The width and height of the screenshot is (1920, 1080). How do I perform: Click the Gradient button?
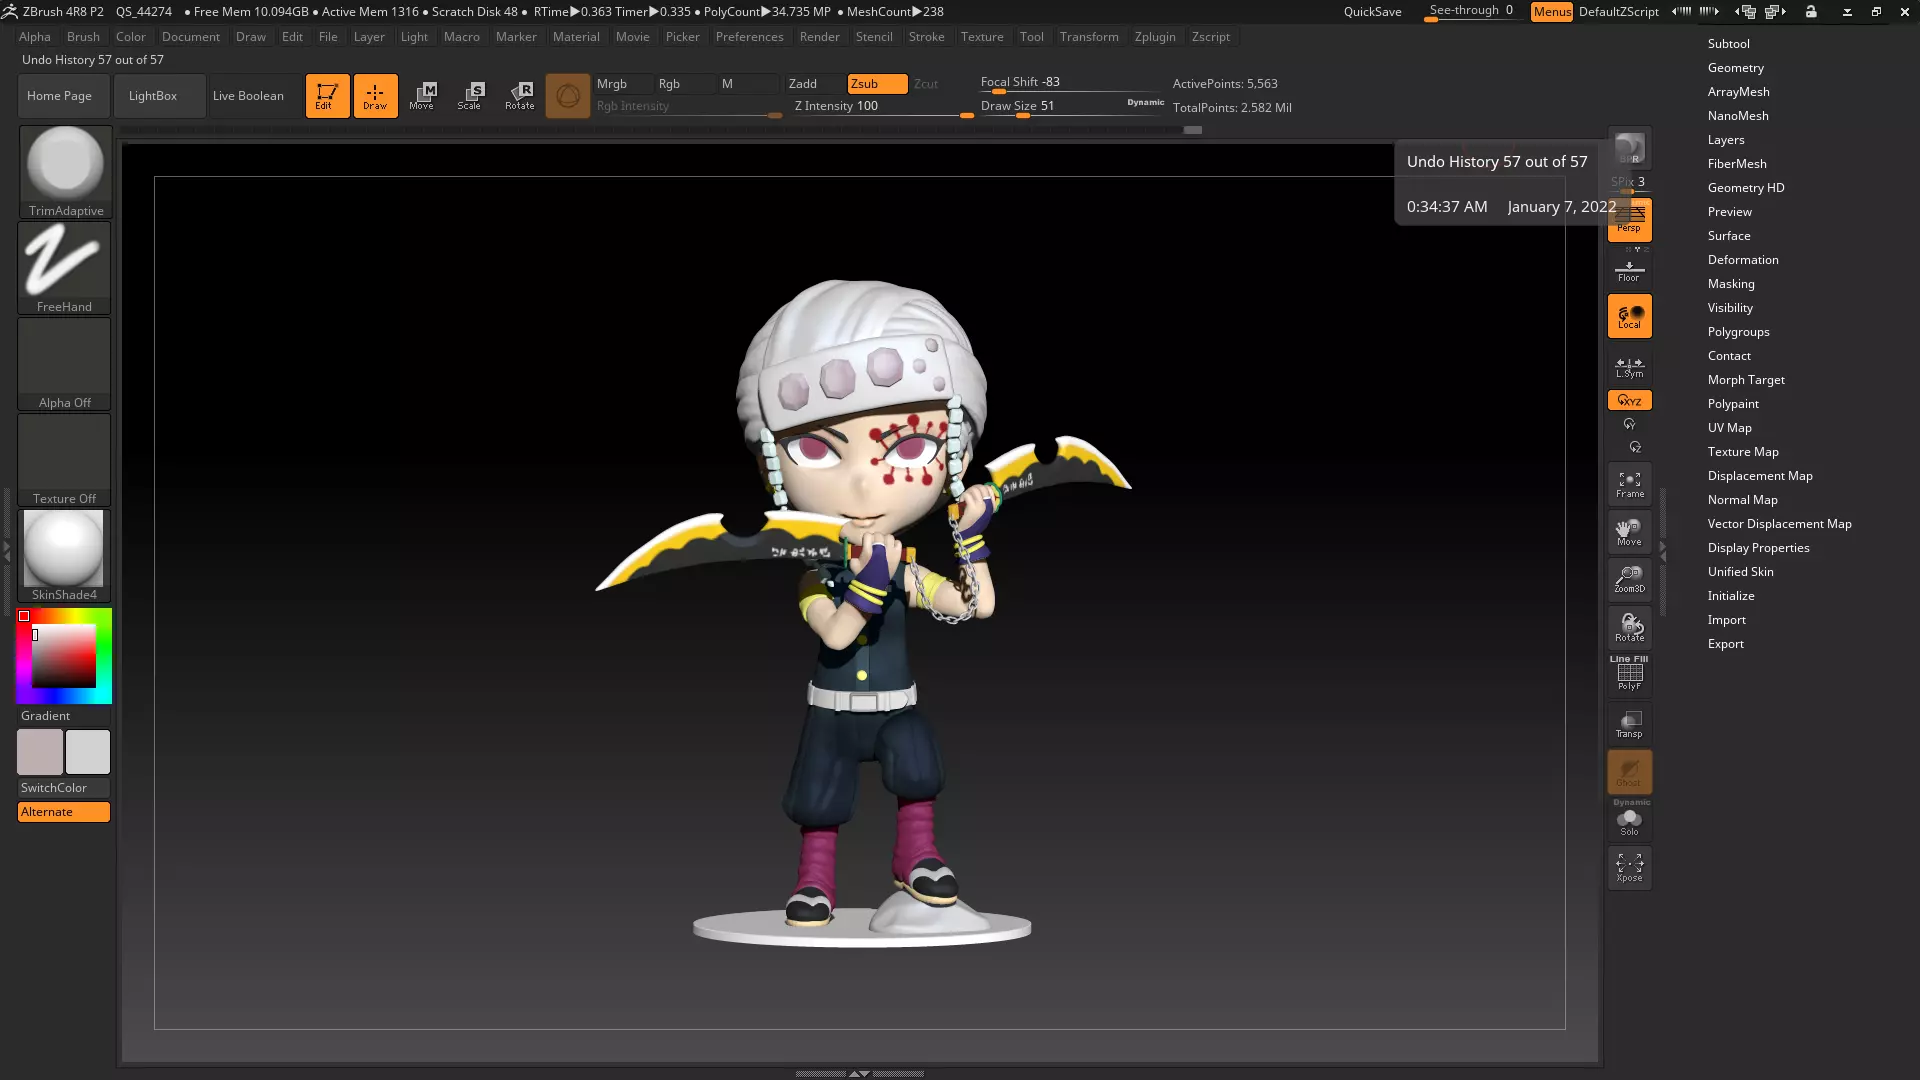click(x=64, y=716)
